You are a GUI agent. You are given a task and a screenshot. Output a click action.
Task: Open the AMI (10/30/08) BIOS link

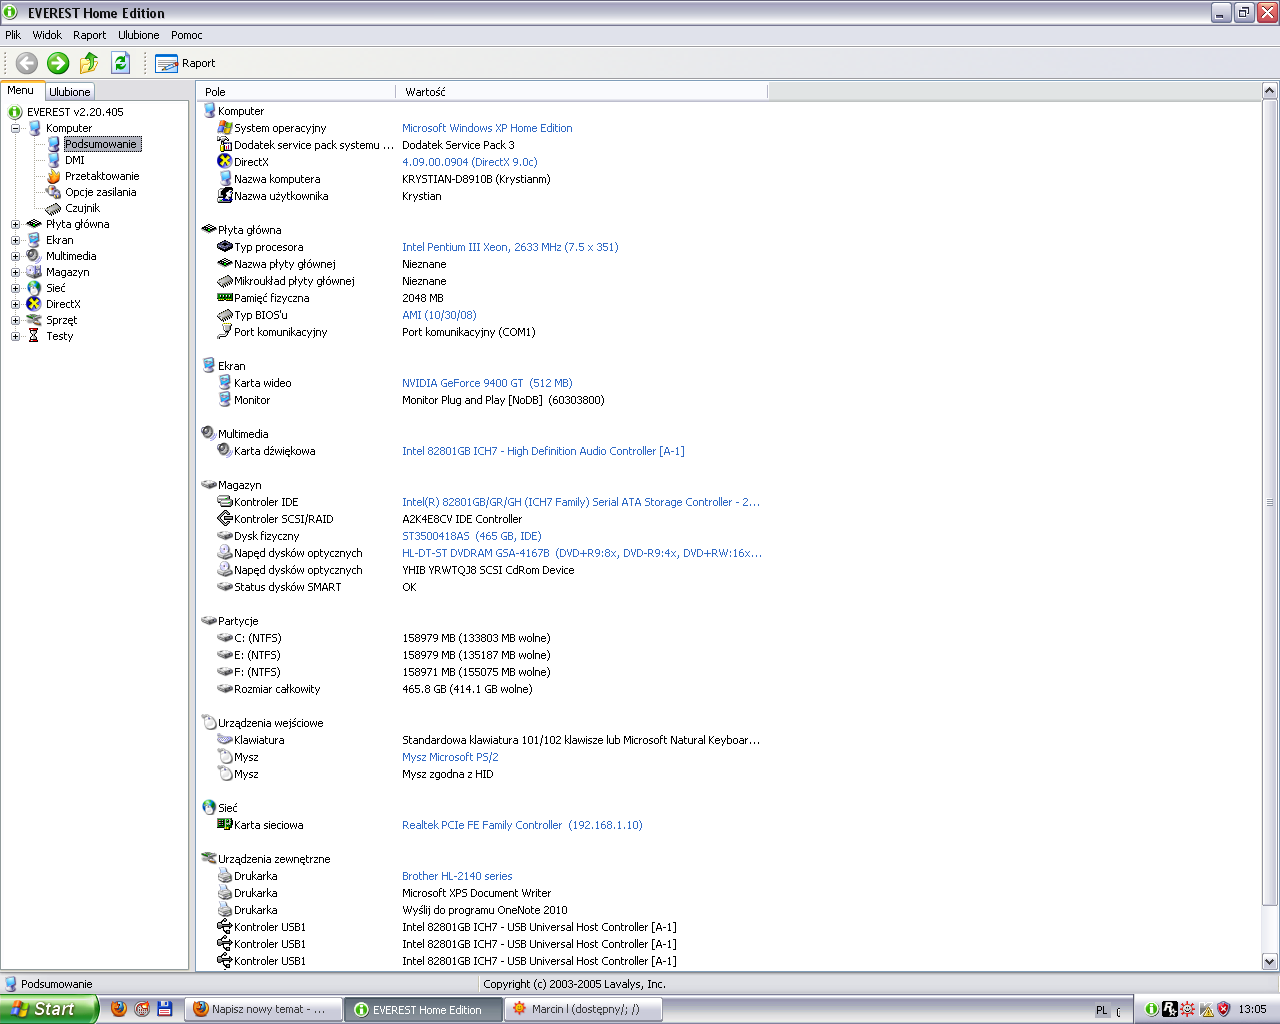[439, 315]
